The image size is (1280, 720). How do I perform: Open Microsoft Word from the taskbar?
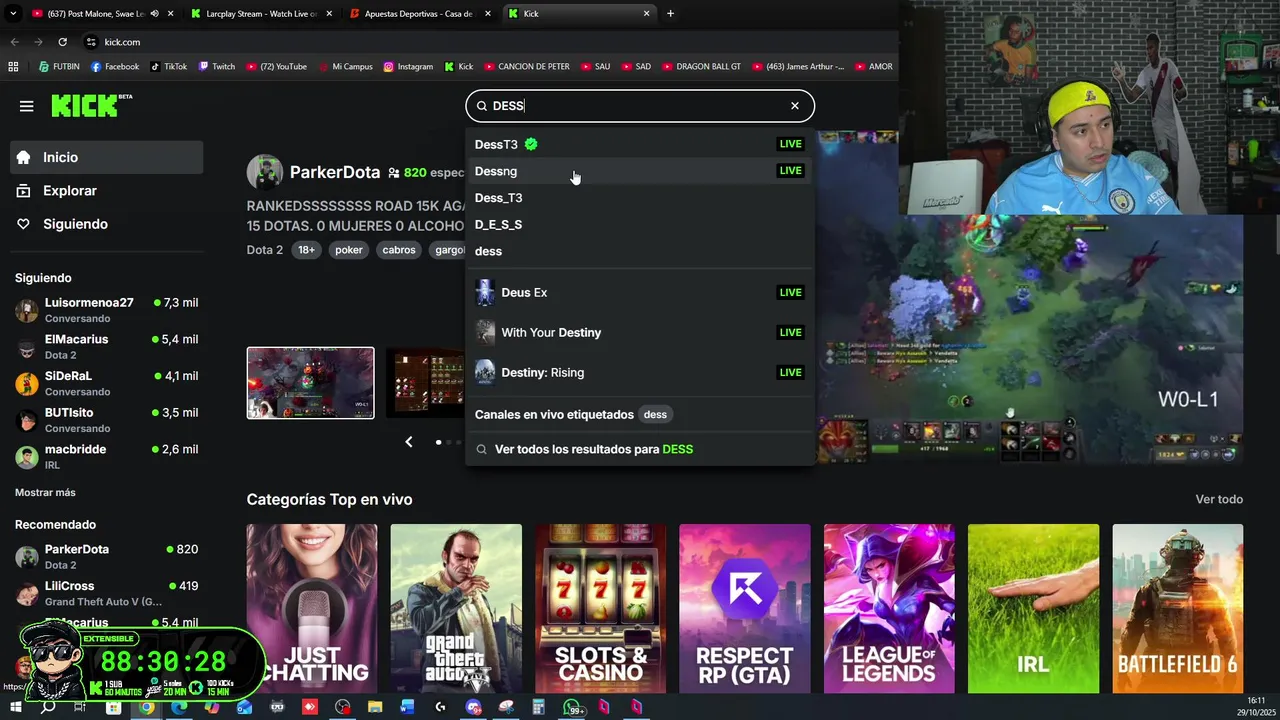[x=407, y=707]
